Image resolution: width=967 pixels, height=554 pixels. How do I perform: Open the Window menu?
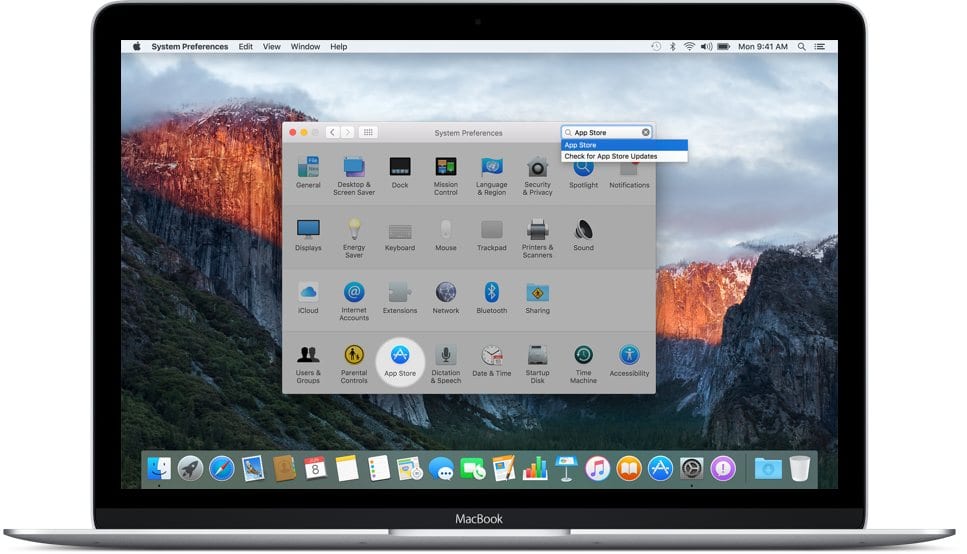point(305,46)
